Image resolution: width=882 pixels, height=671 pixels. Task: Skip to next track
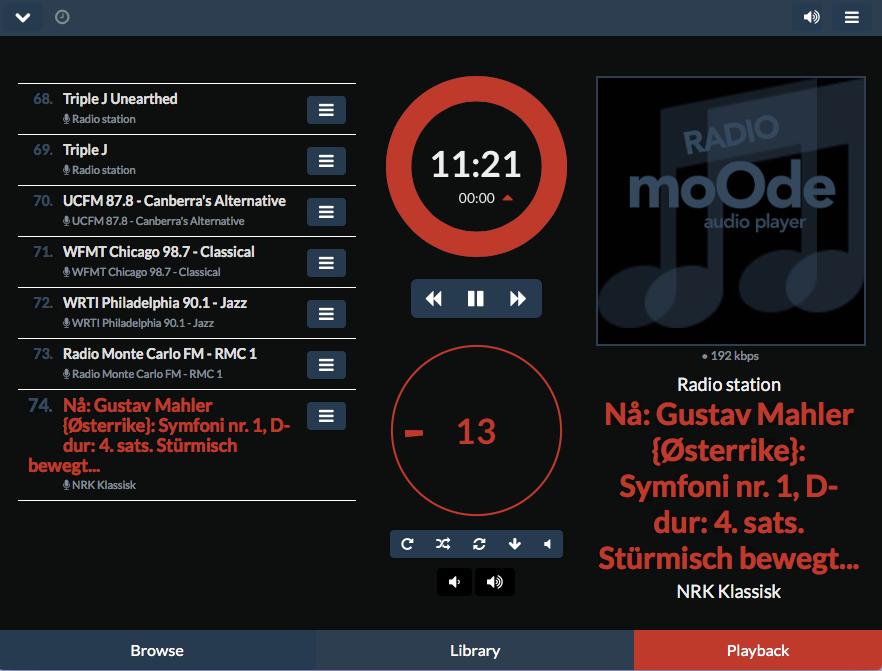pyautogui.click(x=518, y=299)
